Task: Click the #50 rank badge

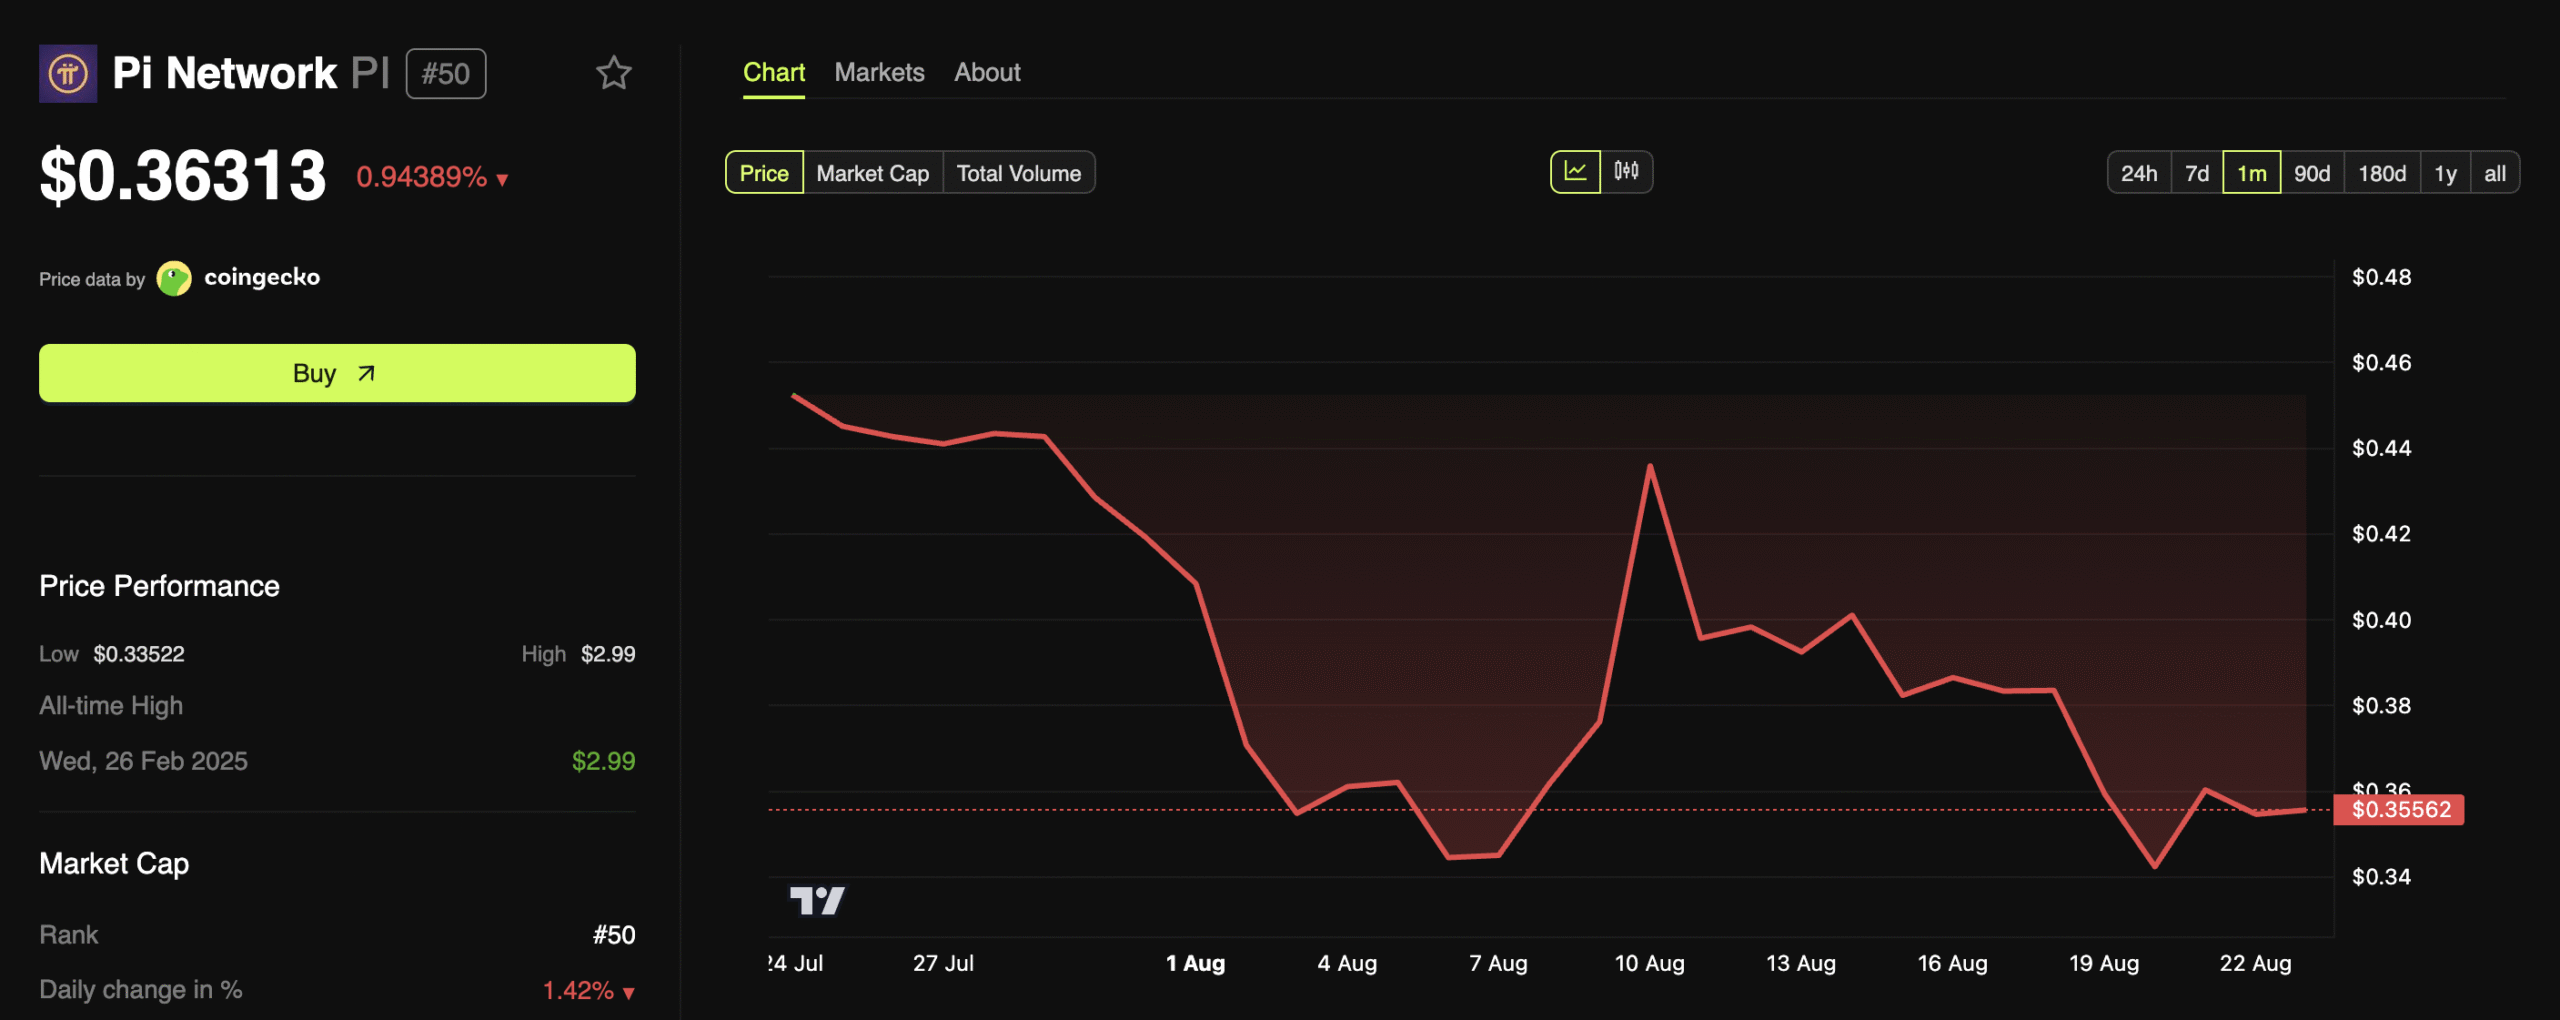Action: pyautogui.click(x=446, y=72)
